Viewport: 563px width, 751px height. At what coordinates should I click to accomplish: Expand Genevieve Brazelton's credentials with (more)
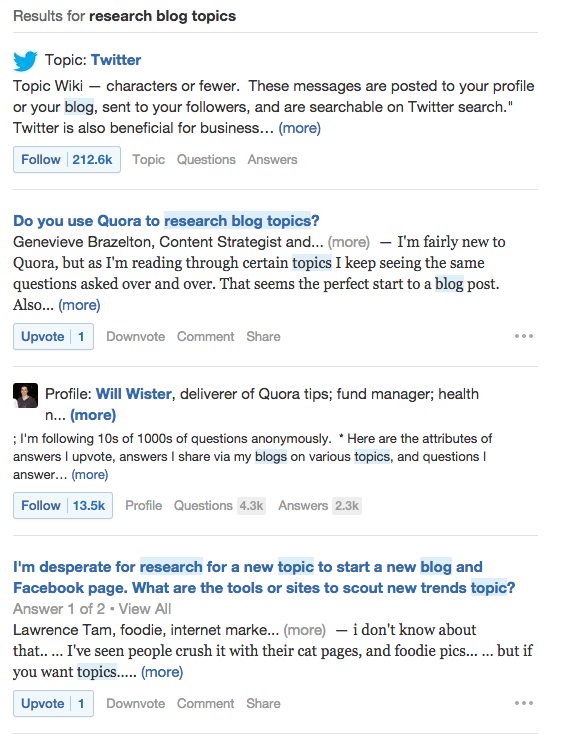(348, 242)
